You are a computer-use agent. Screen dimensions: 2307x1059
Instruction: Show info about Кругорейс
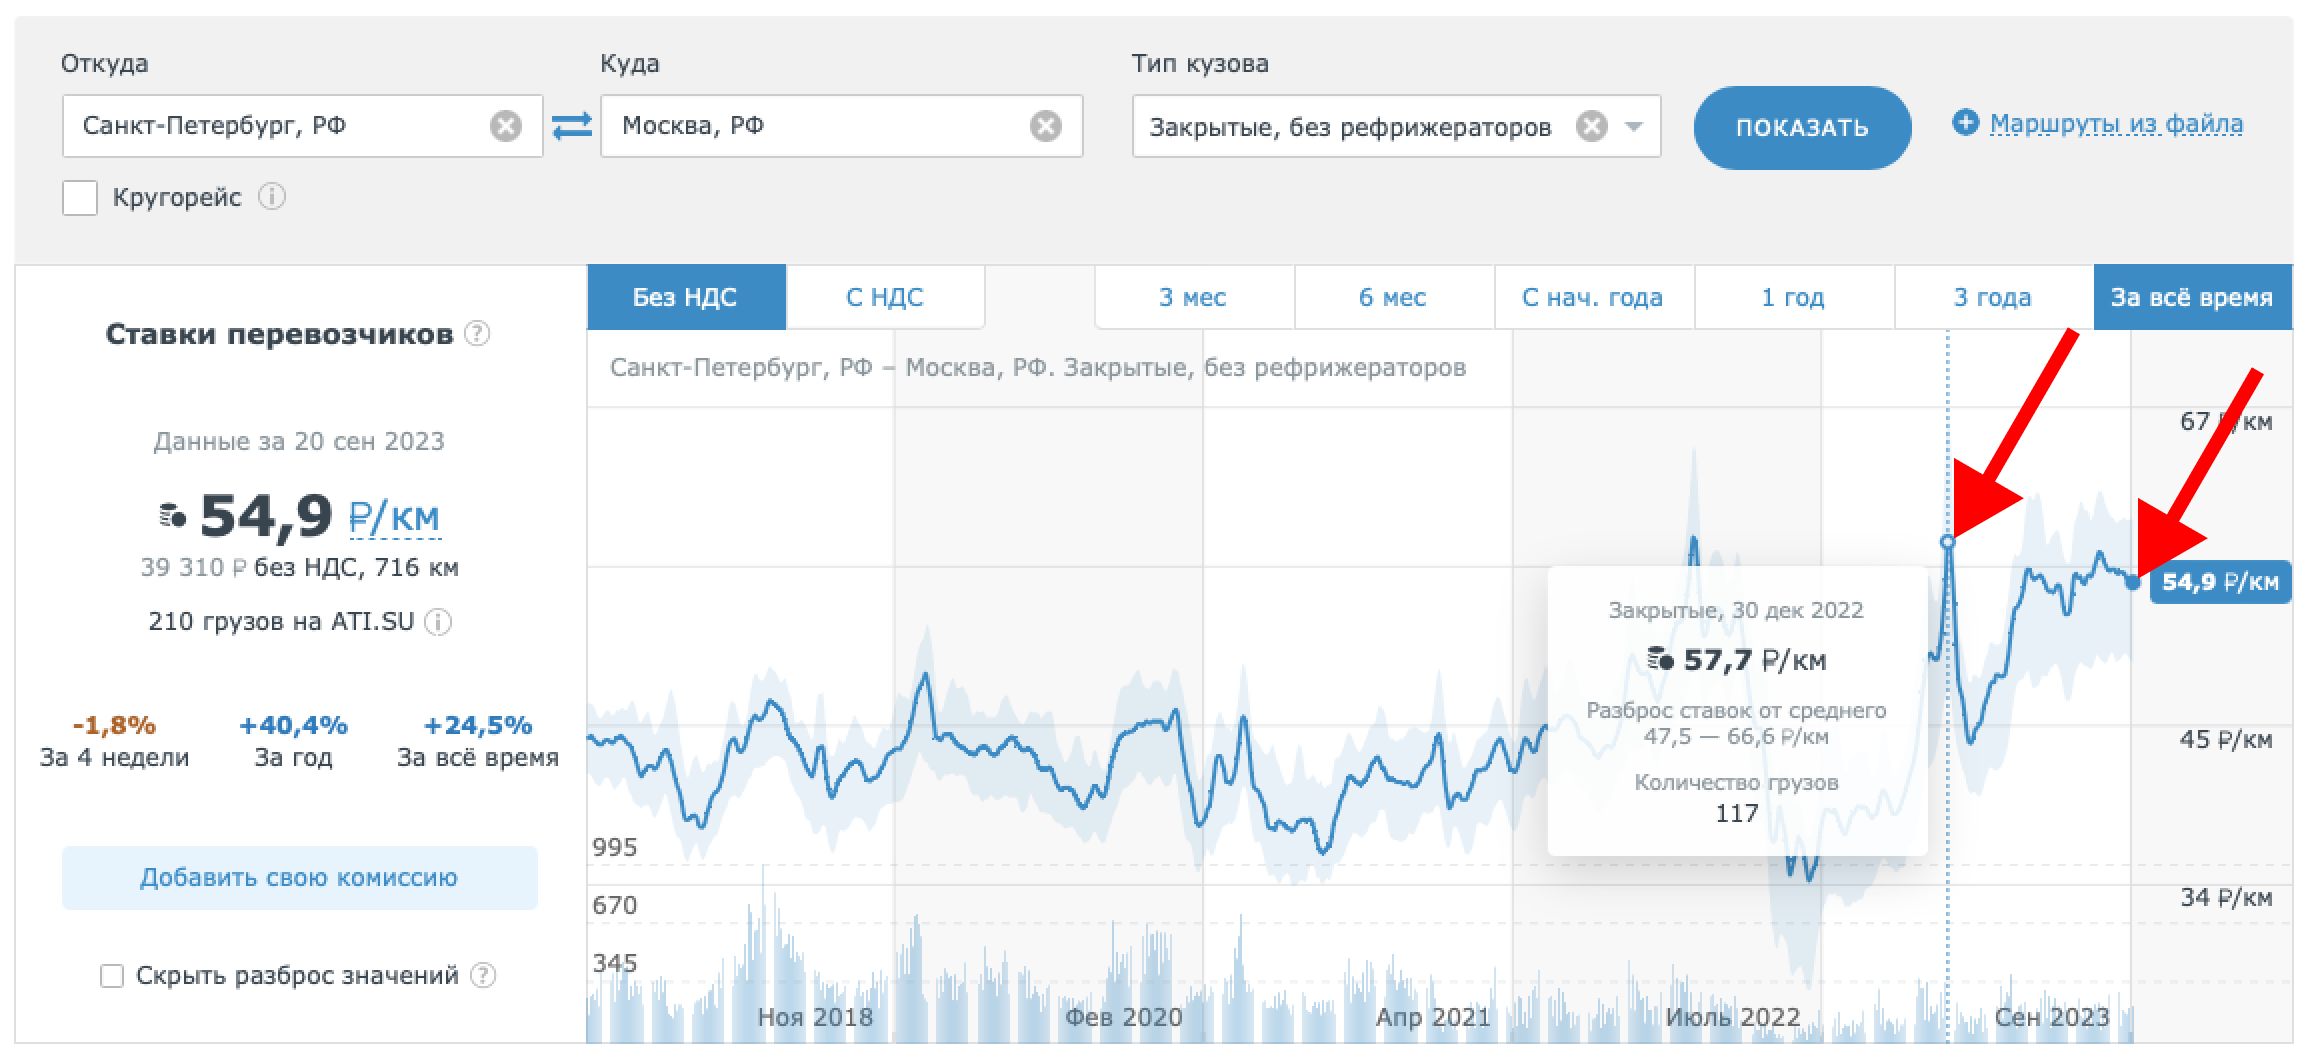click(x=272, y=197)
